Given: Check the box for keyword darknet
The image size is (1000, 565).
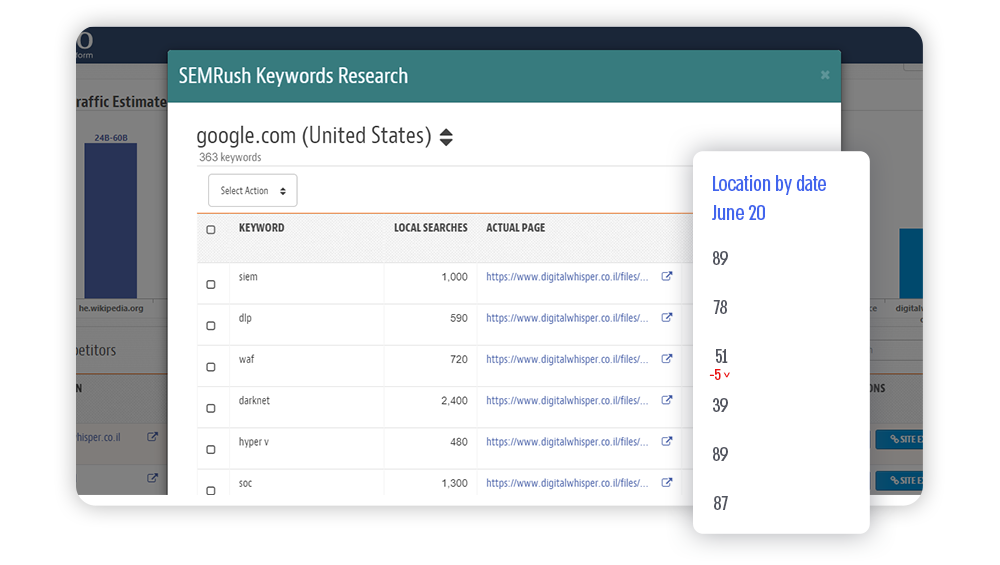Looking at the screenshot, I should [211, 408].
